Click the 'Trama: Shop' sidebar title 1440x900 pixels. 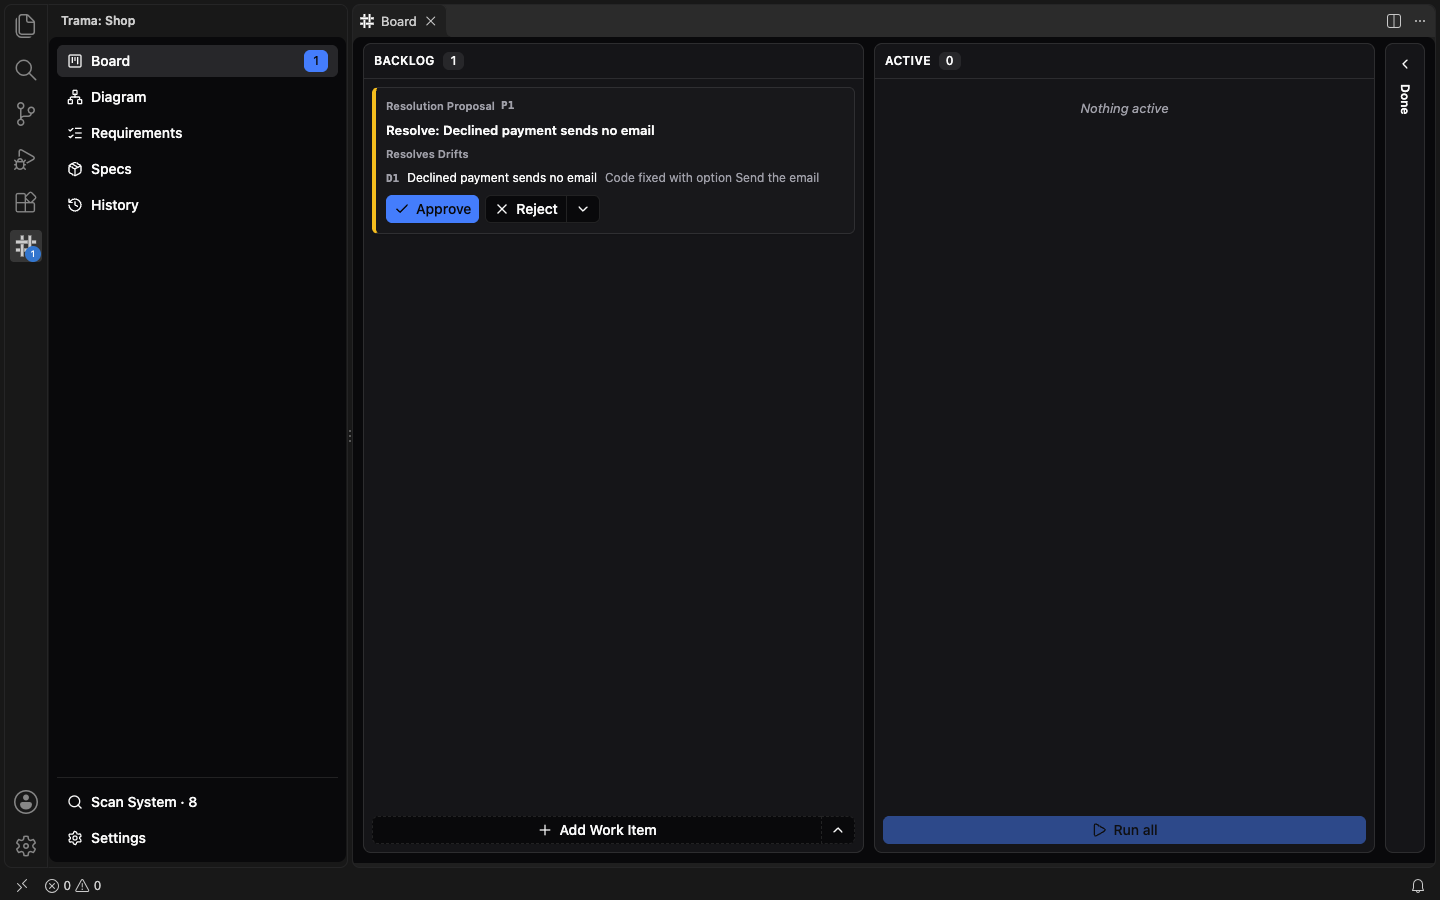pos(98,21)
